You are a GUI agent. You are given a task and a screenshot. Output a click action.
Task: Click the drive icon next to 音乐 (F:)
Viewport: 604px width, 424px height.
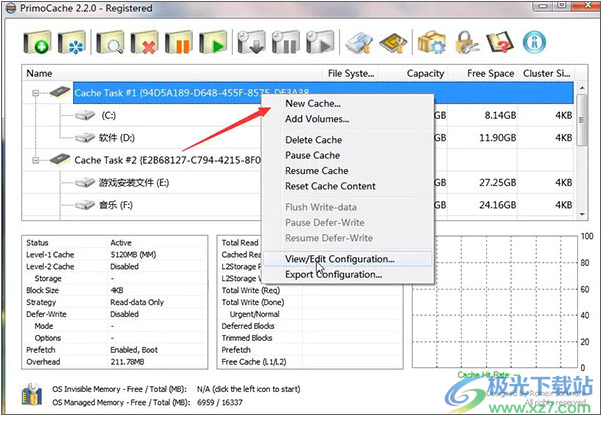click(85, 205)
